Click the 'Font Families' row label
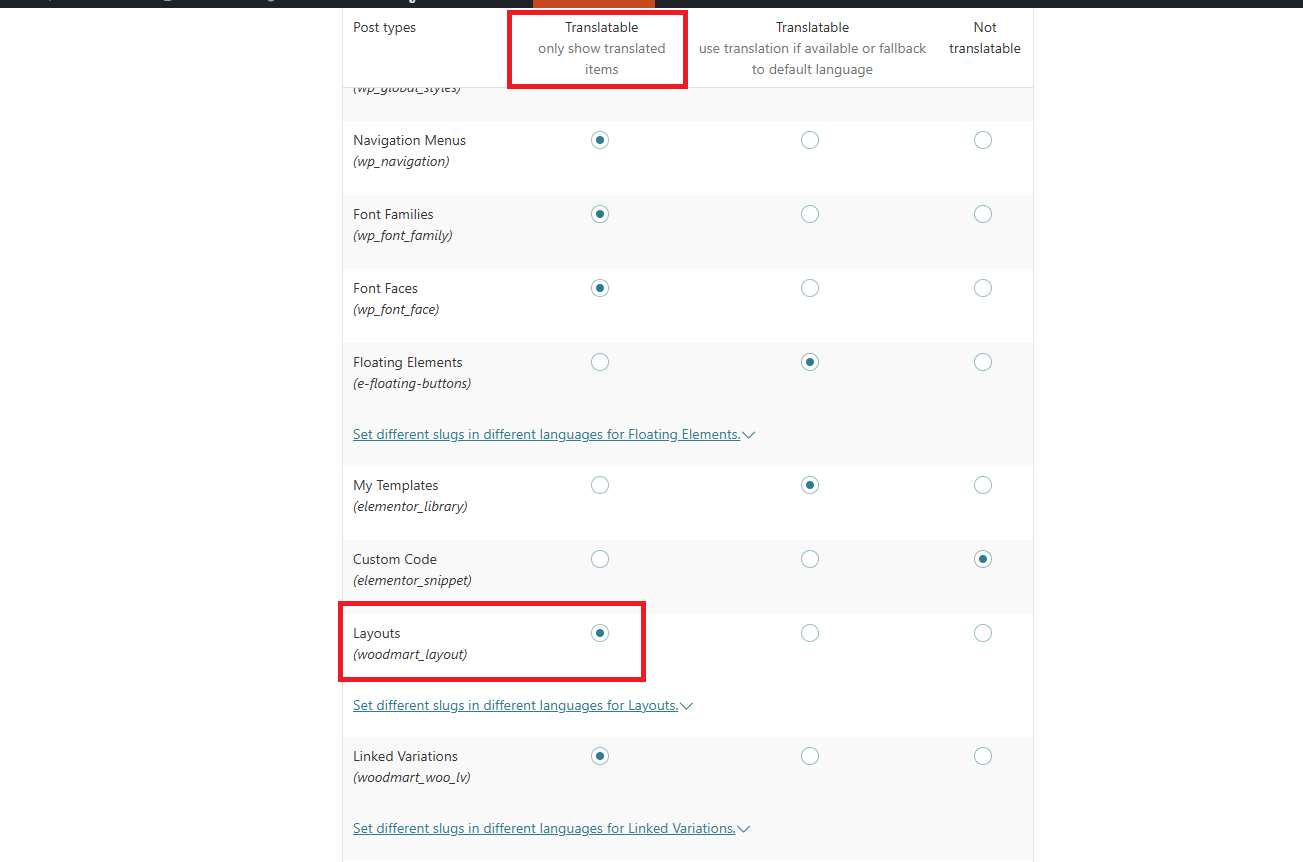 point(393,214)
